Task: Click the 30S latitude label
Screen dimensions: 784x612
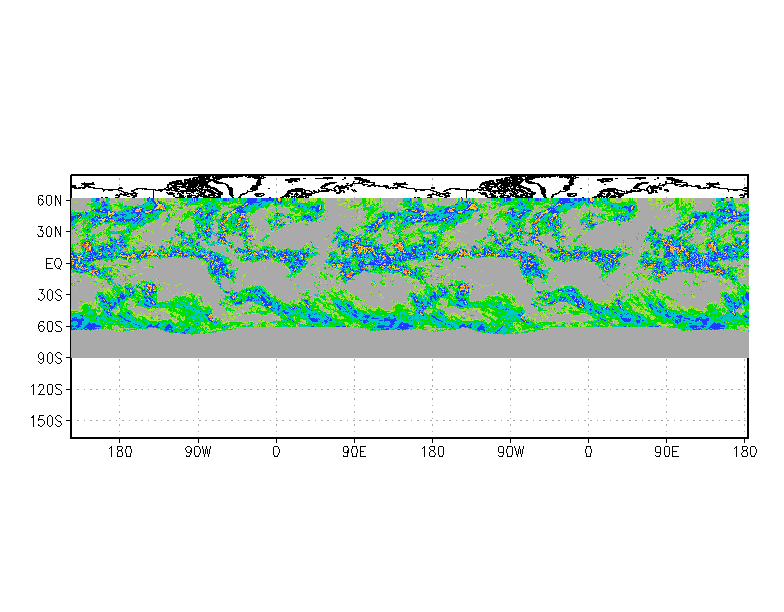Action: tap(50, 295)
